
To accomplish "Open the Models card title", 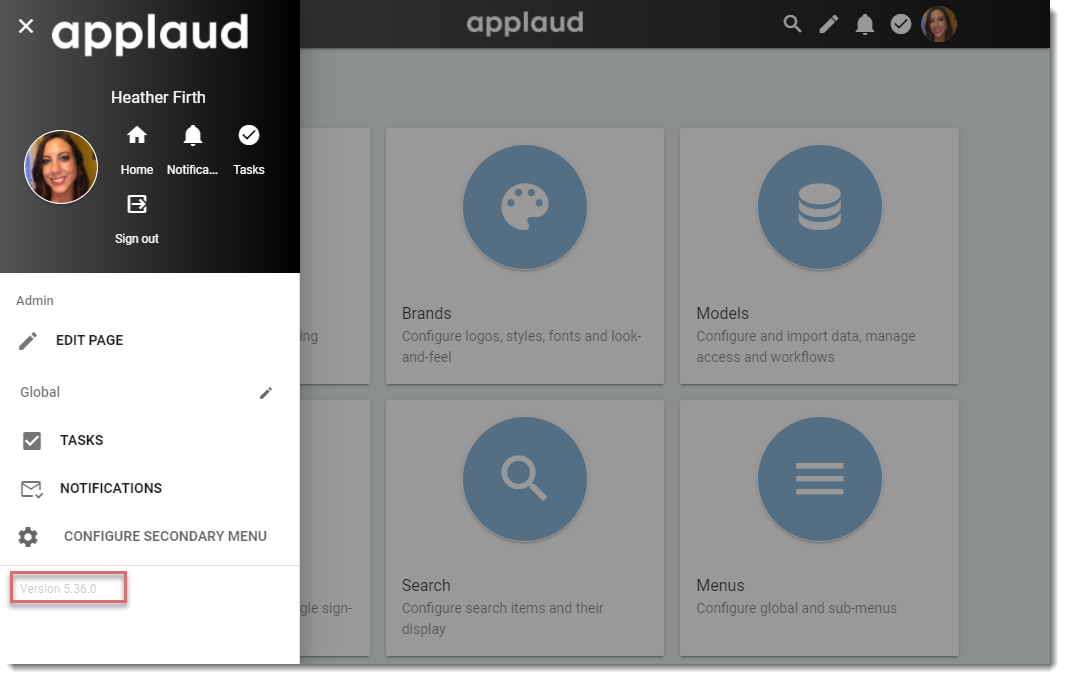I will tap(722, 313).
